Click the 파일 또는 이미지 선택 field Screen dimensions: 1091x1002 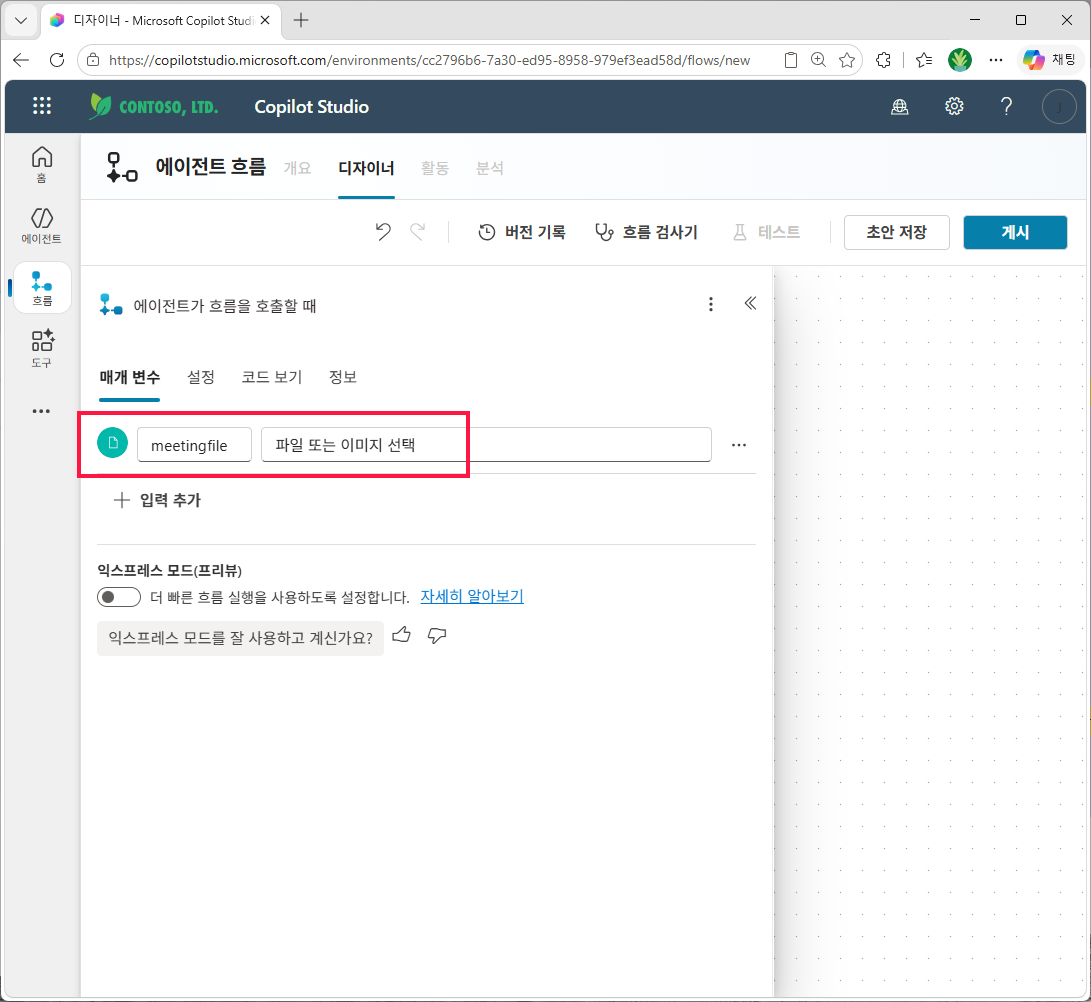(x=486, y=445)
